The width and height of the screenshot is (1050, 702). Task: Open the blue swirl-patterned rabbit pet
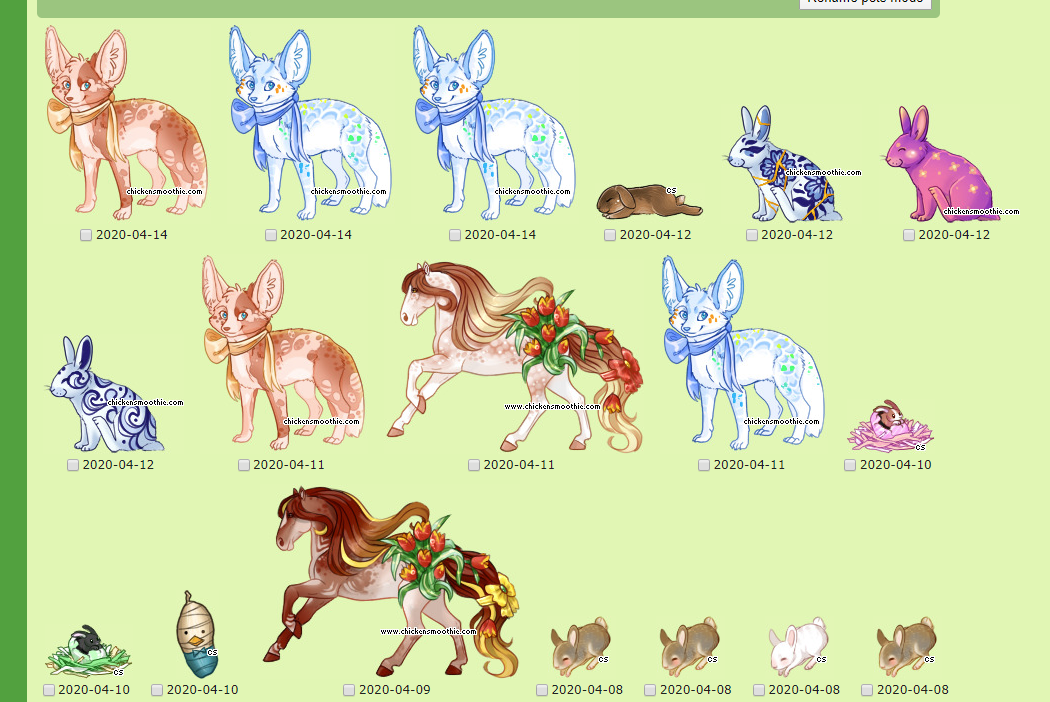[106, 393]
